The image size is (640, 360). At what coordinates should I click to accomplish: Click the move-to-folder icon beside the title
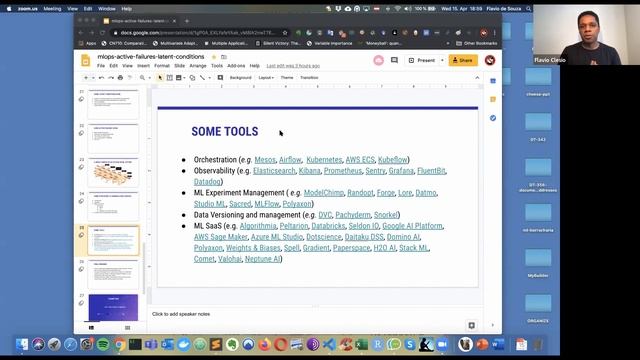(x=224, y=57)
